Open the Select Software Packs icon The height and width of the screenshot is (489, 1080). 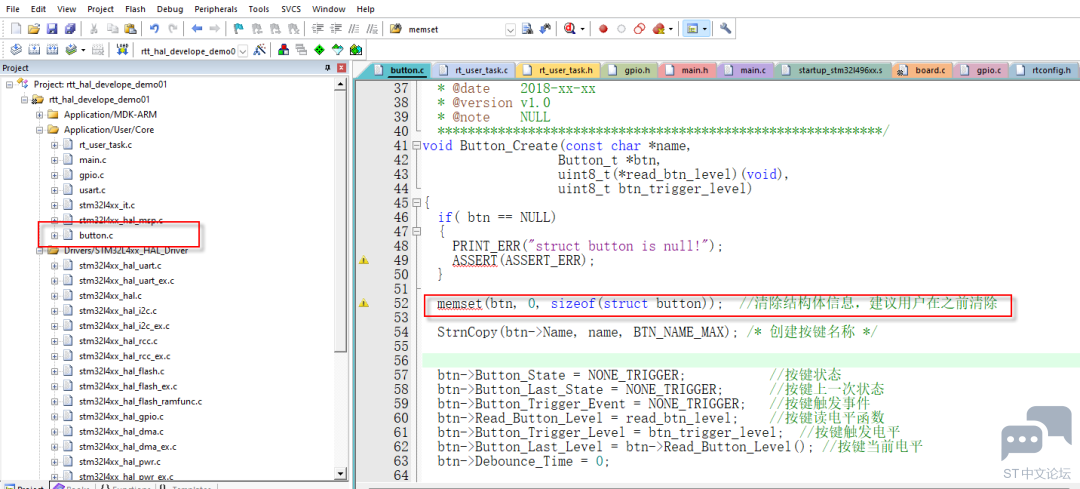coord(337,50)
